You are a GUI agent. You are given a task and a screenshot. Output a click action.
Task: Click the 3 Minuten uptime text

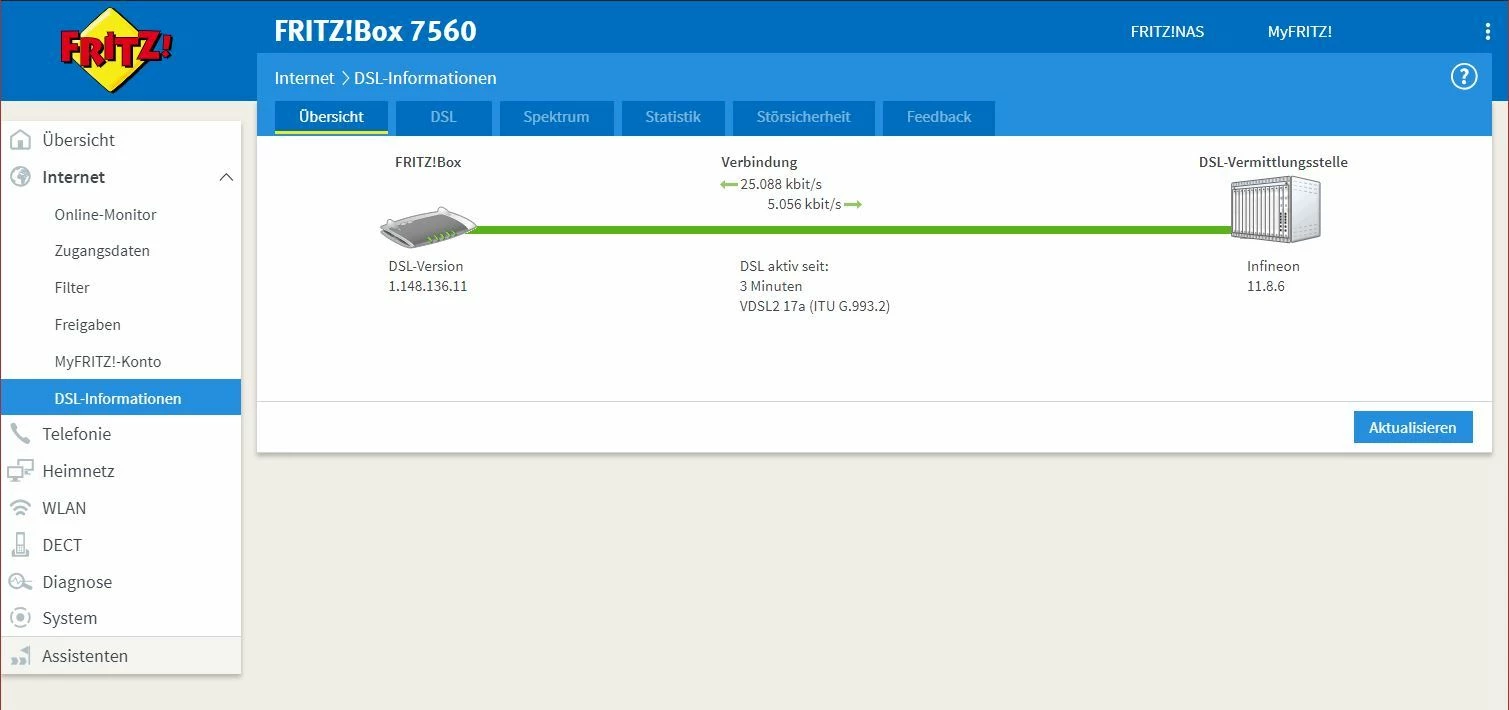click(x=771, y=286)
